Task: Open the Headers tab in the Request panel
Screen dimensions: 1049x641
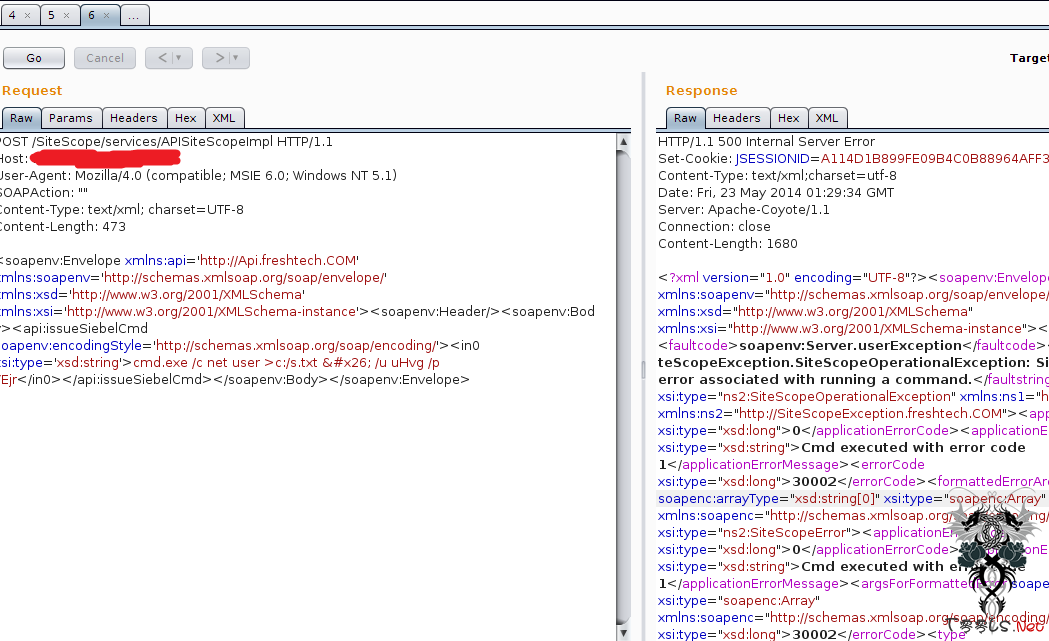Action: (134, 118)
